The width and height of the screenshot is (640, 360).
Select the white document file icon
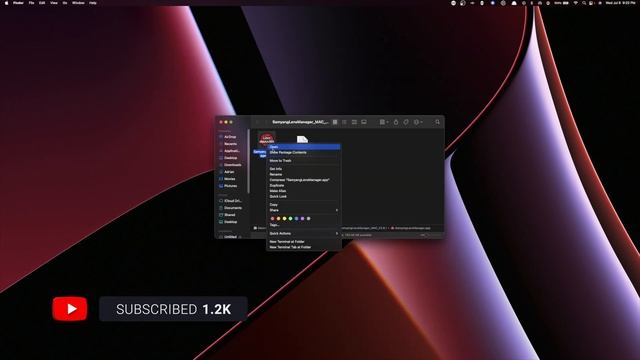[302, 139]
